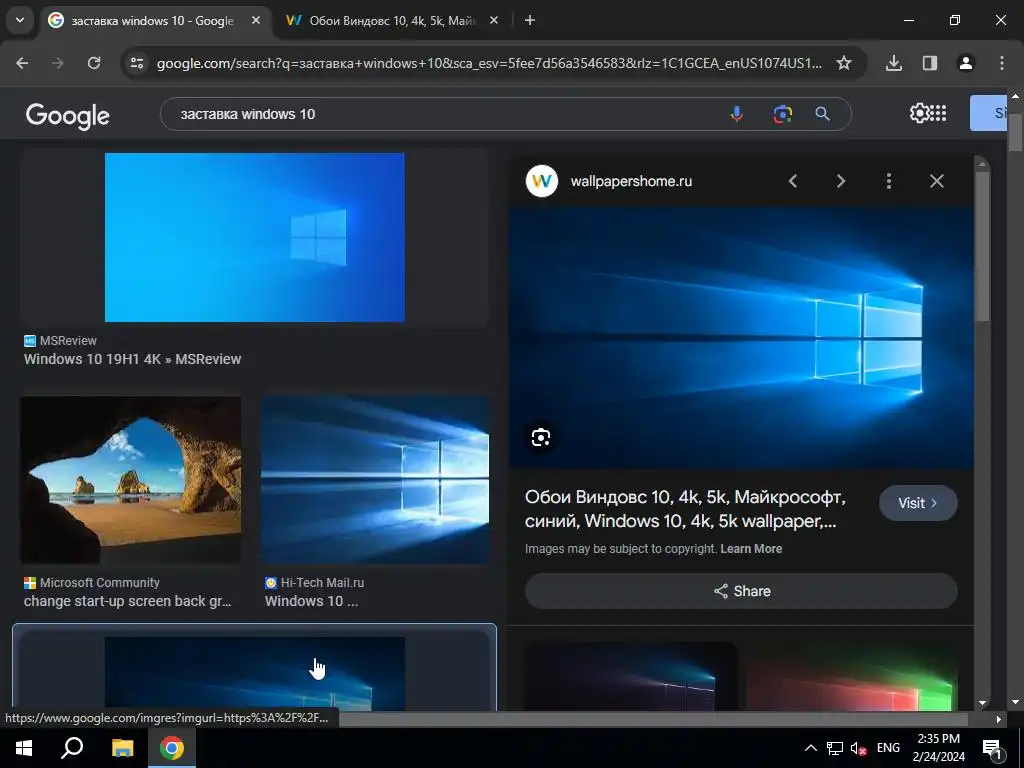Open File Explorer from the taskbar
Screen dimensions: 1024x768
(122, 748)
